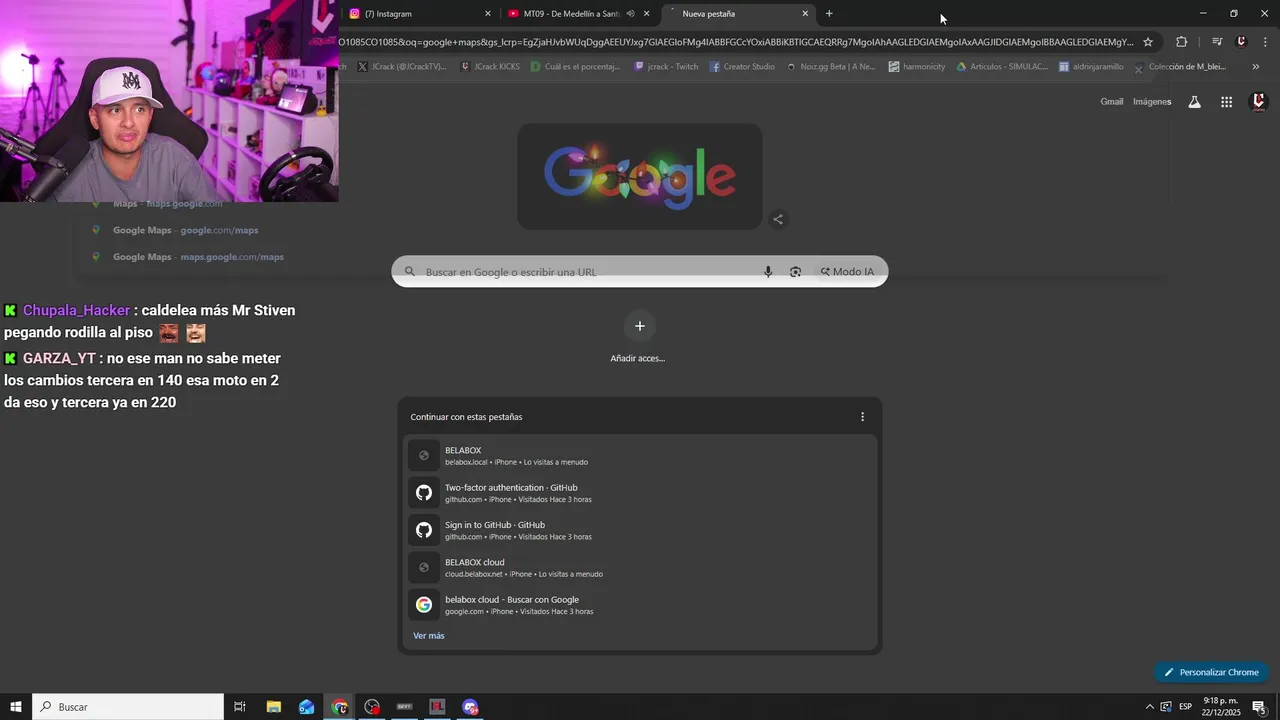
Task: Open aldrinjaramillo bookmark
Action: pyautogui.click(x=1092, y=67)
